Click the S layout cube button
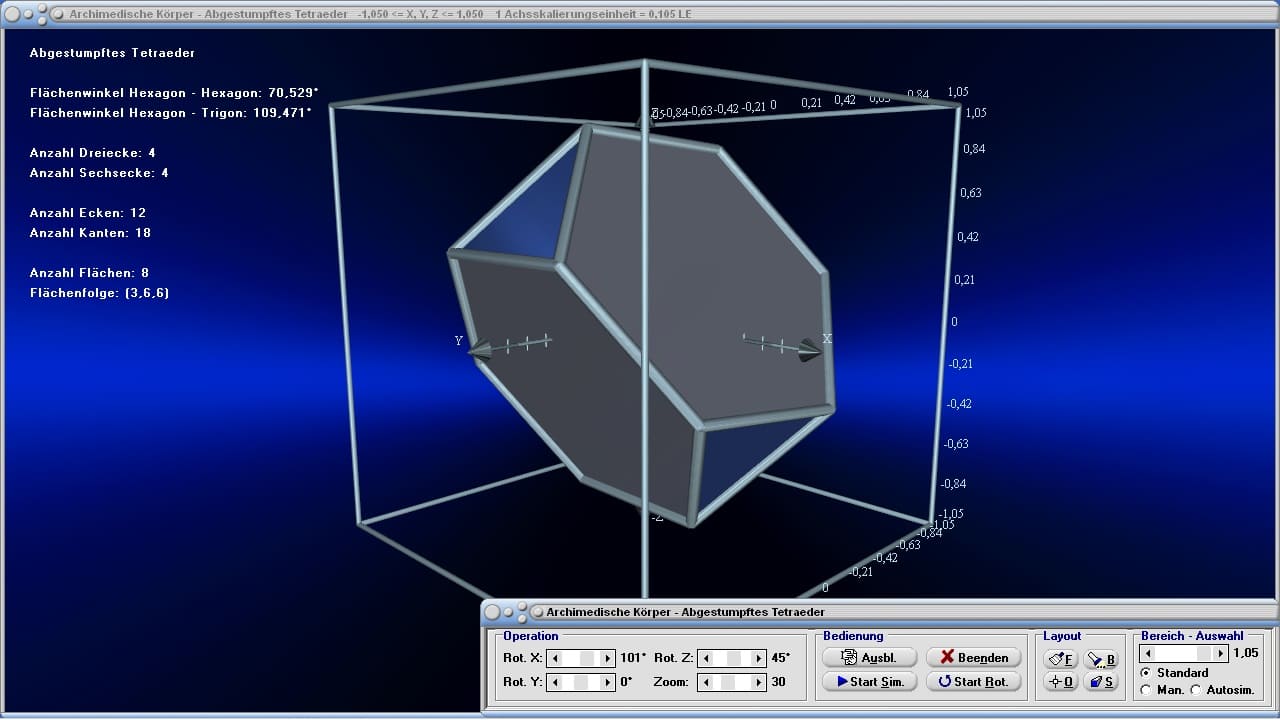Viewport: 1280px width, 720px height. coord(1101,682)
